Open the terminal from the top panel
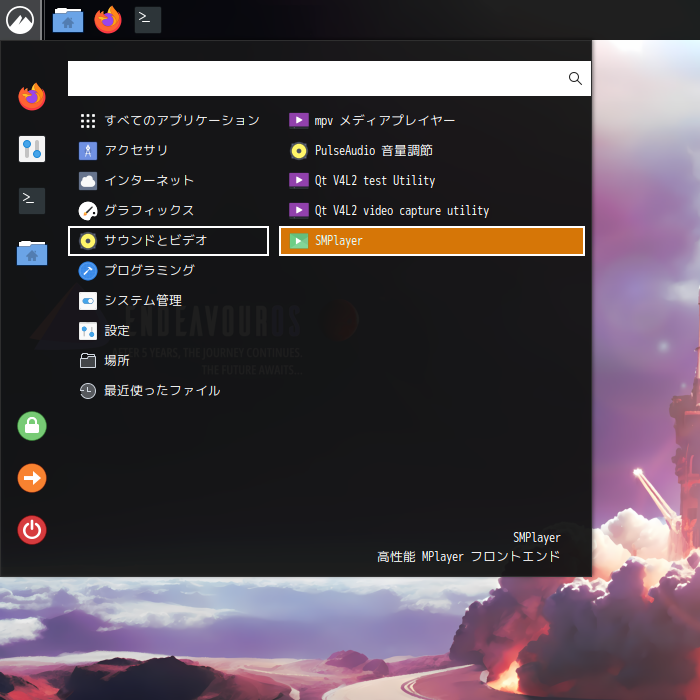The width and height of the screenshot is (700, 700). click(x=148, y=20)
